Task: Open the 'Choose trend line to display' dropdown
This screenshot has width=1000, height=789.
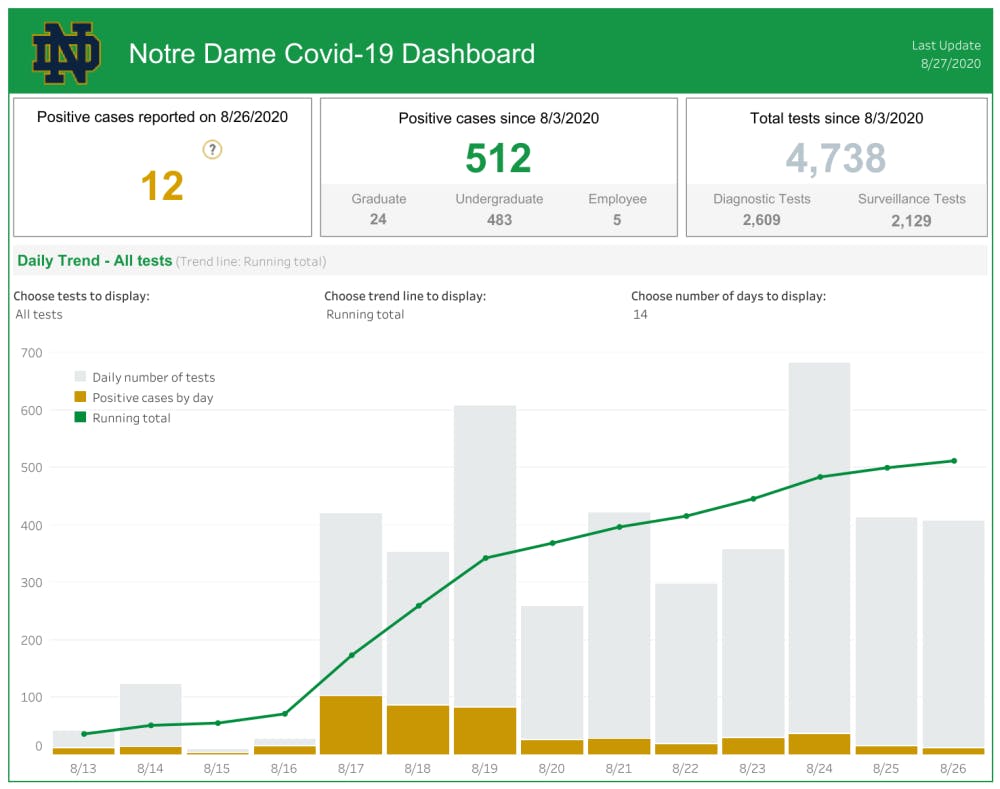Action: tap(365, 314)
